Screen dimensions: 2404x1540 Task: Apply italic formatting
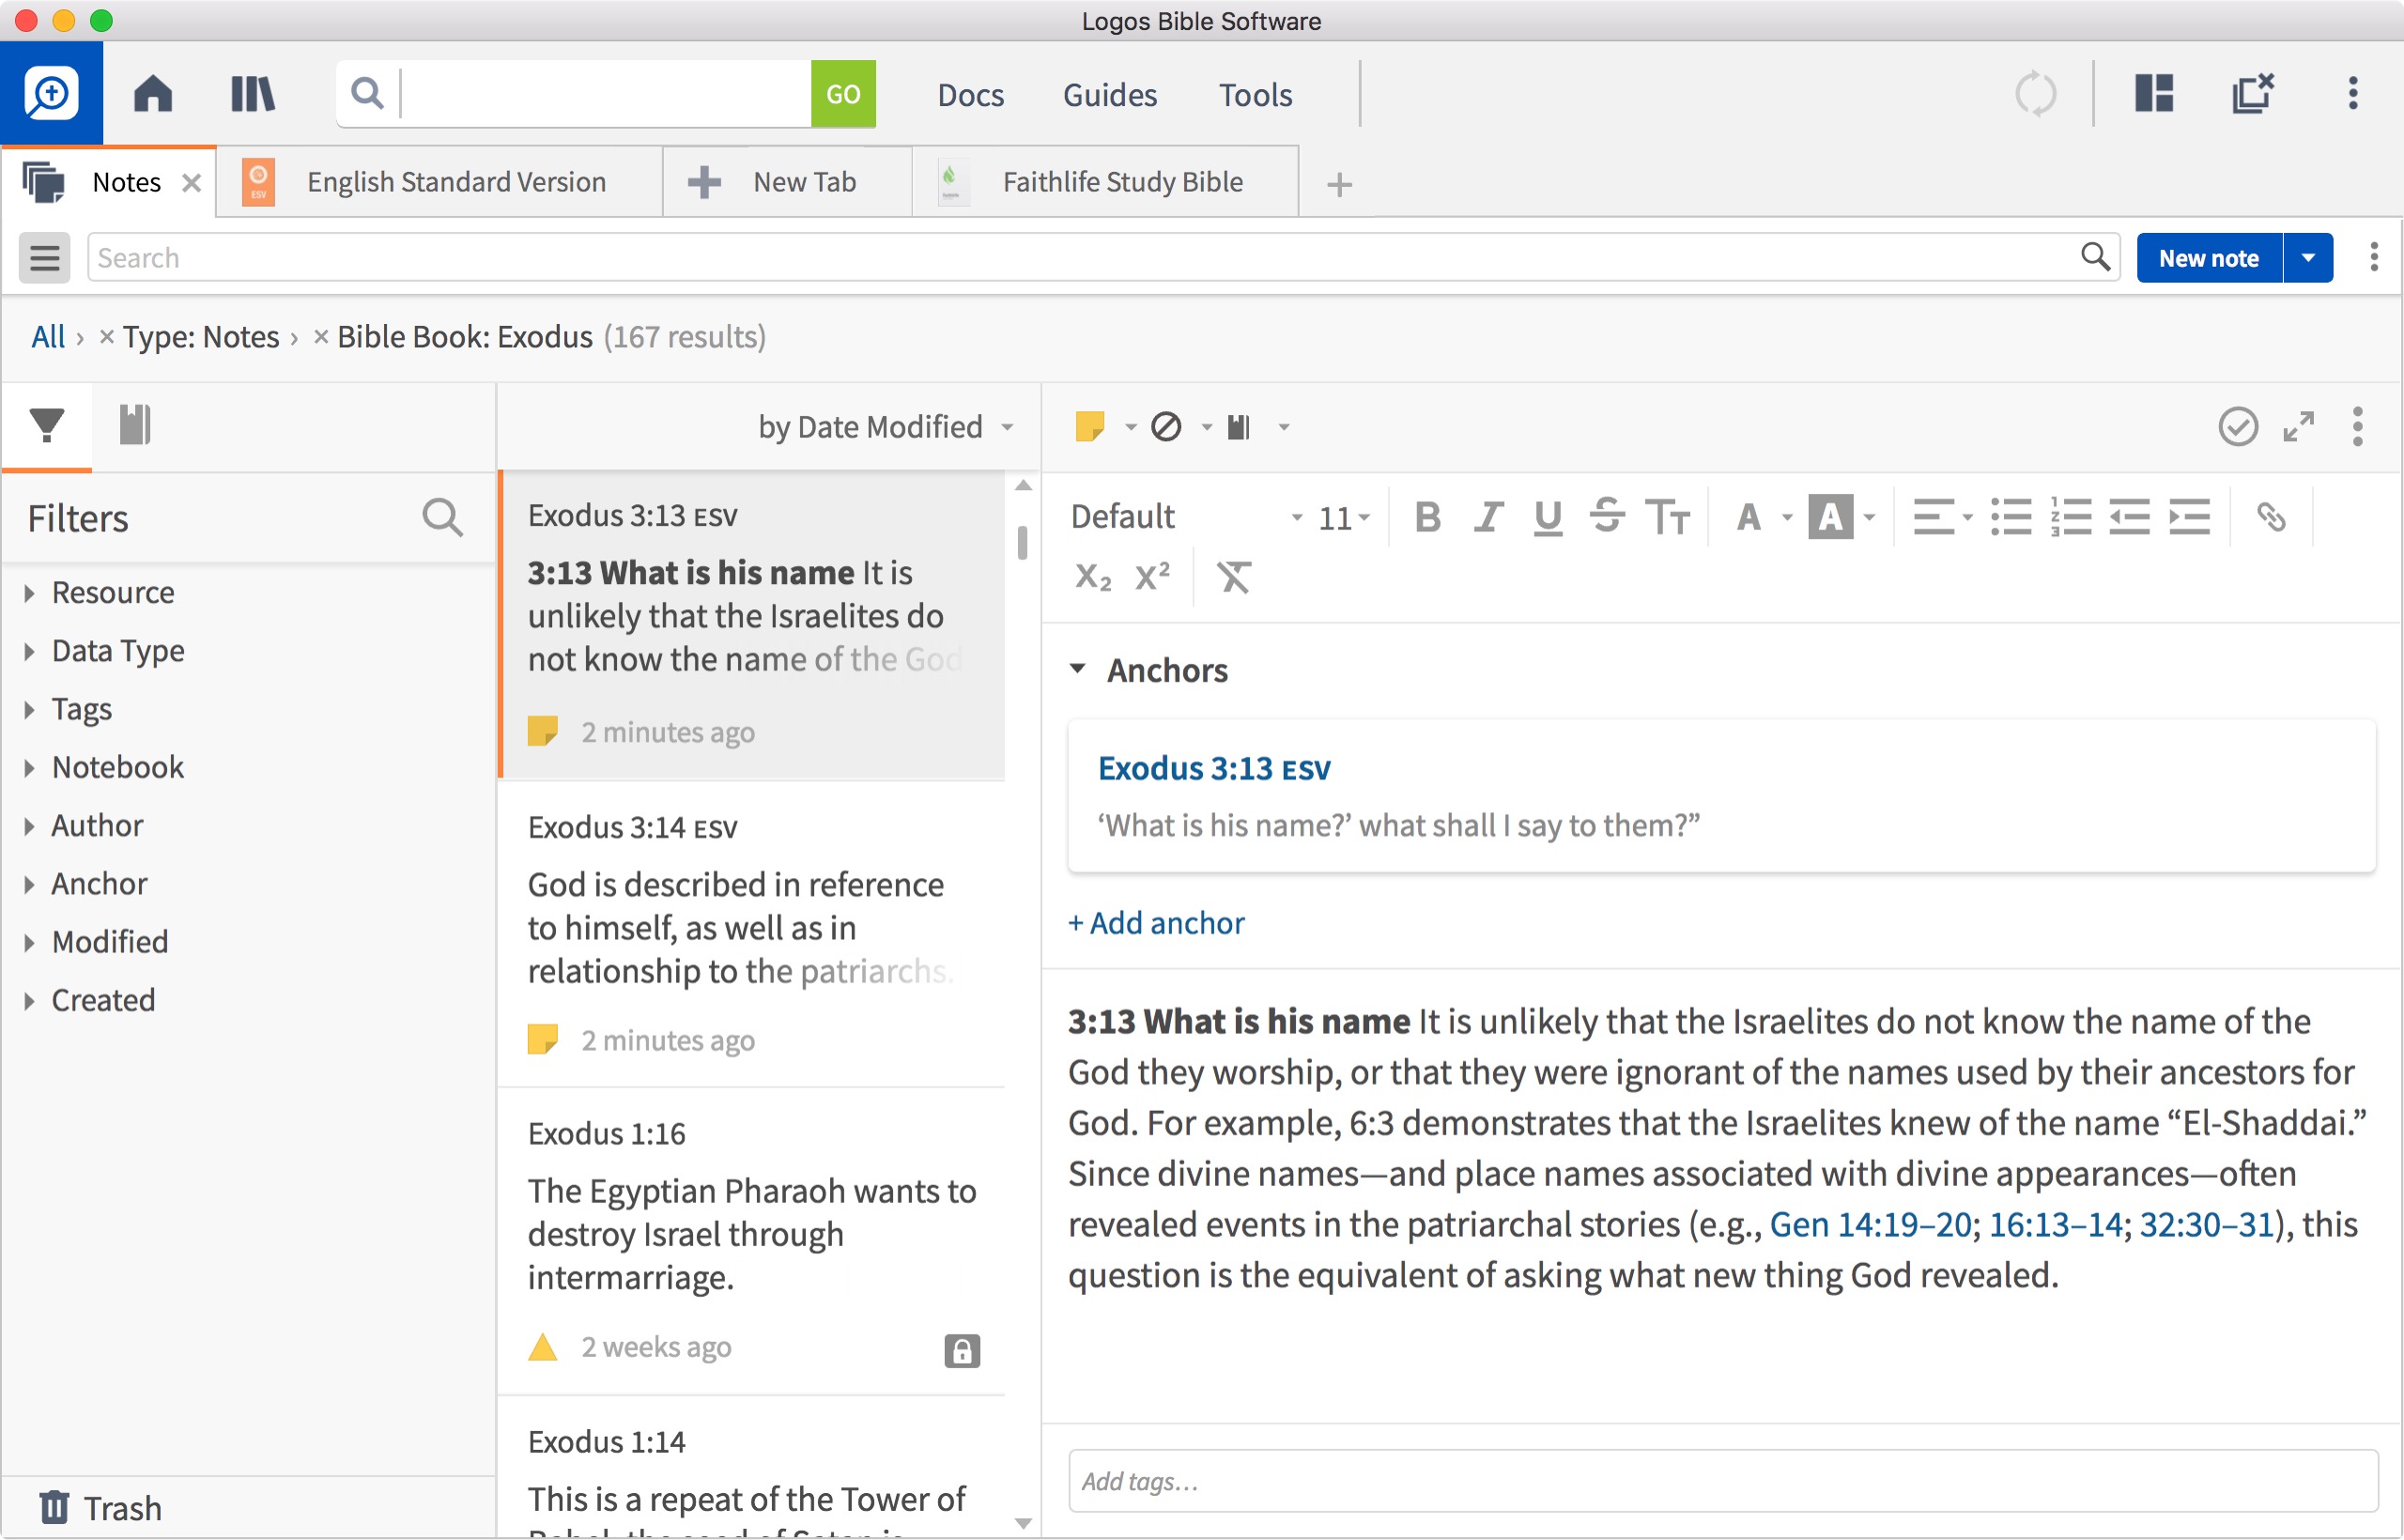point(1488,517)
